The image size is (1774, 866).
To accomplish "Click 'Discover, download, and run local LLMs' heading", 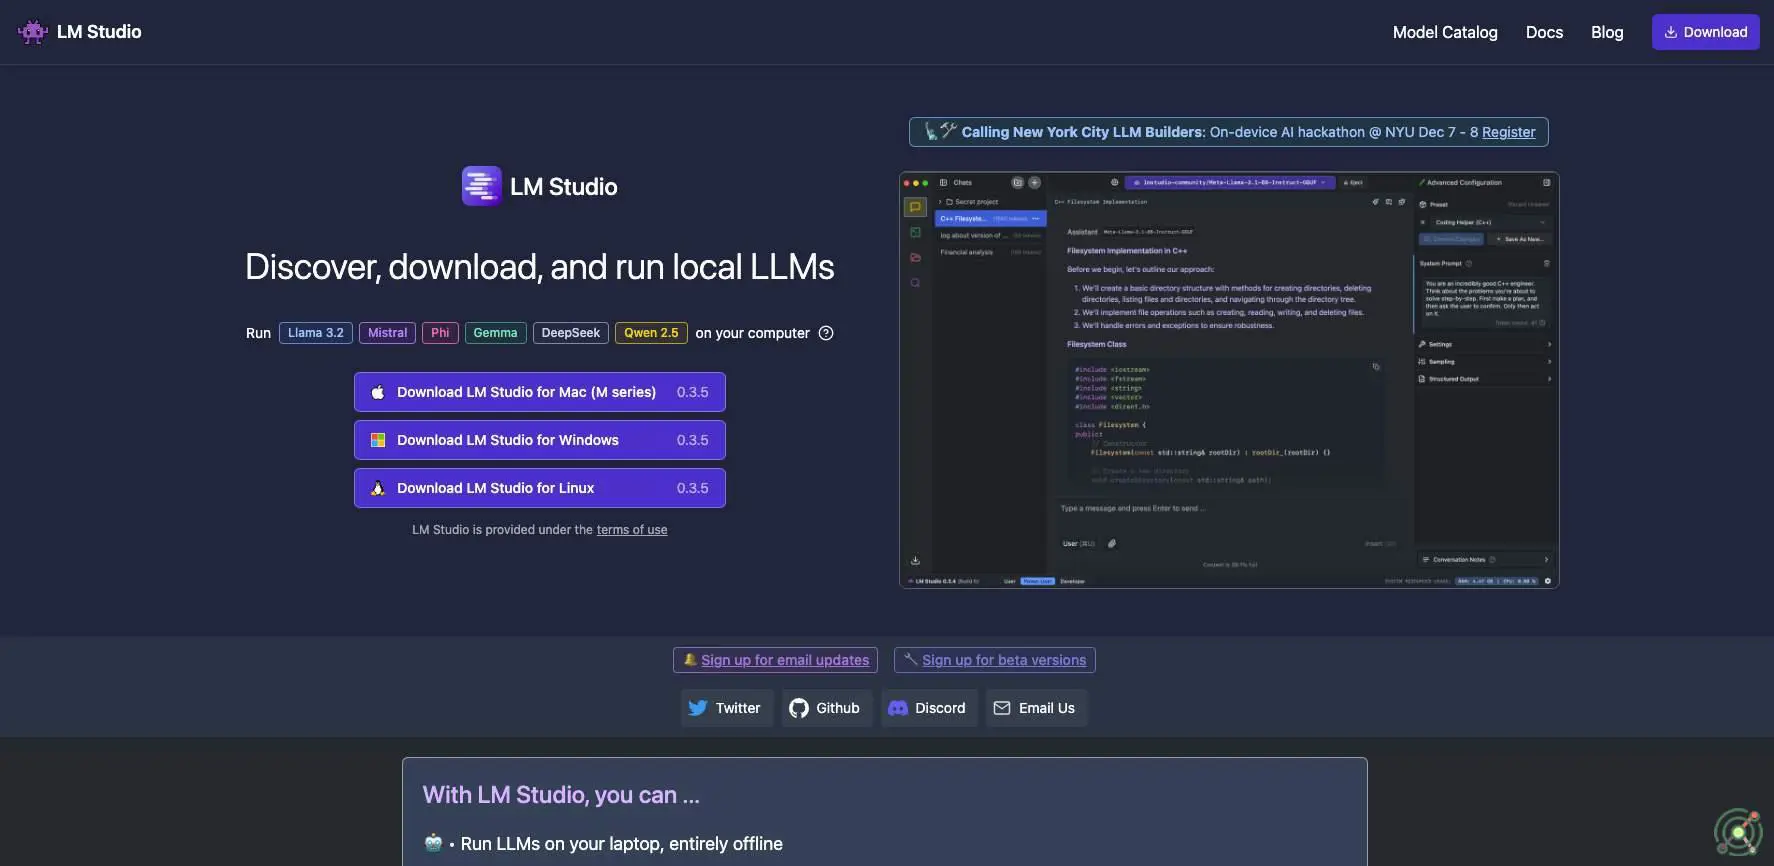I will tap(540, 267).
